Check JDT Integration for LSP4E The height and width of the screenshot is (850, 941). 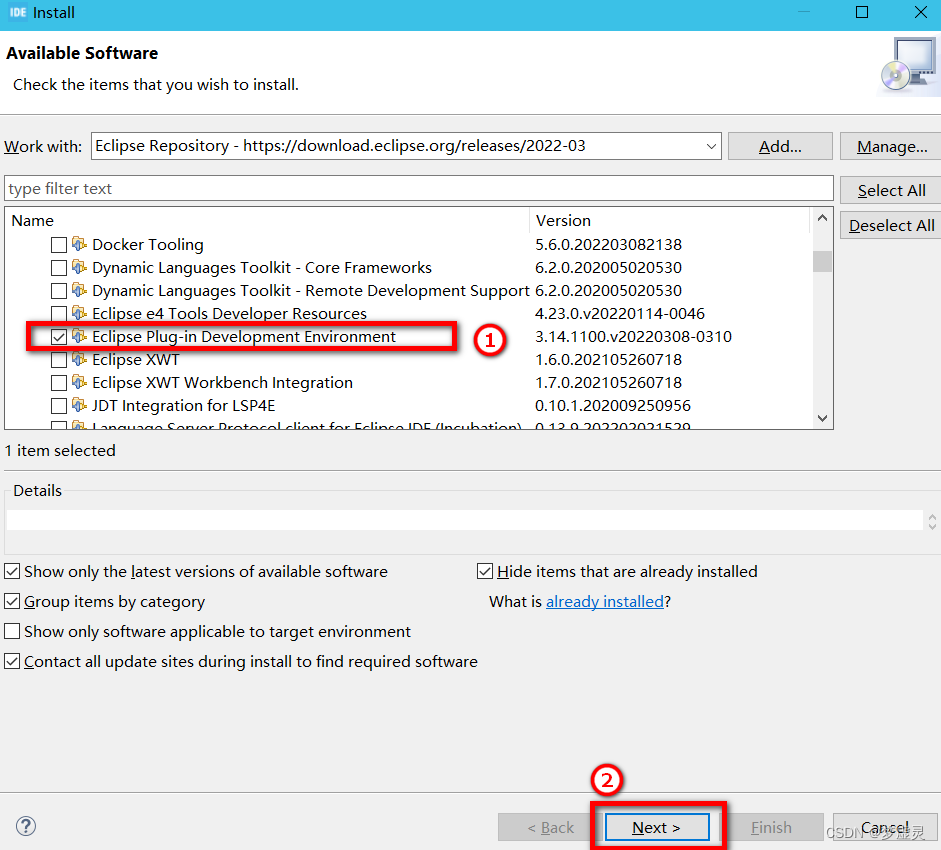[x=59, y=406]
